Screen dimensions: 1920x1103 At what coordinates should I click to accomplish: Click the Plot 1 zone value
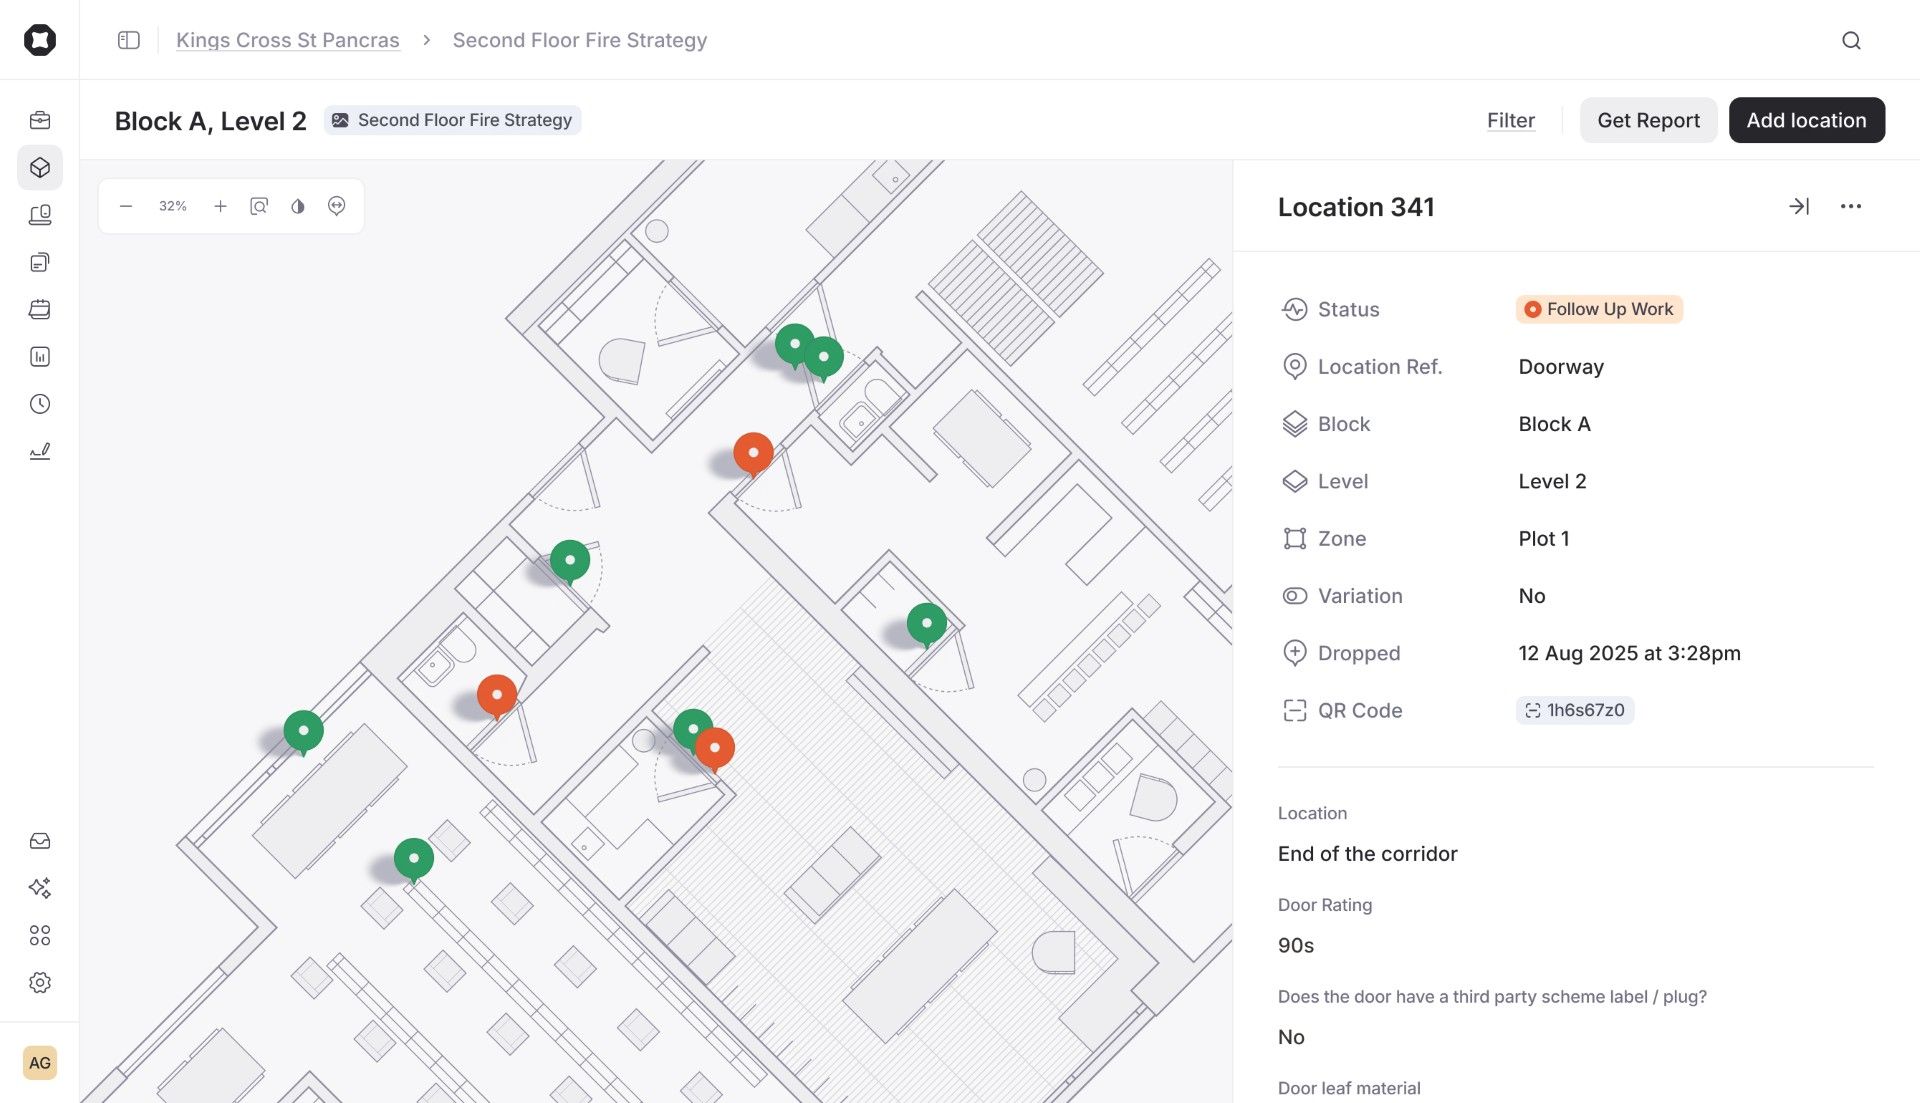pyautogui.click(x=1544, y=539)
